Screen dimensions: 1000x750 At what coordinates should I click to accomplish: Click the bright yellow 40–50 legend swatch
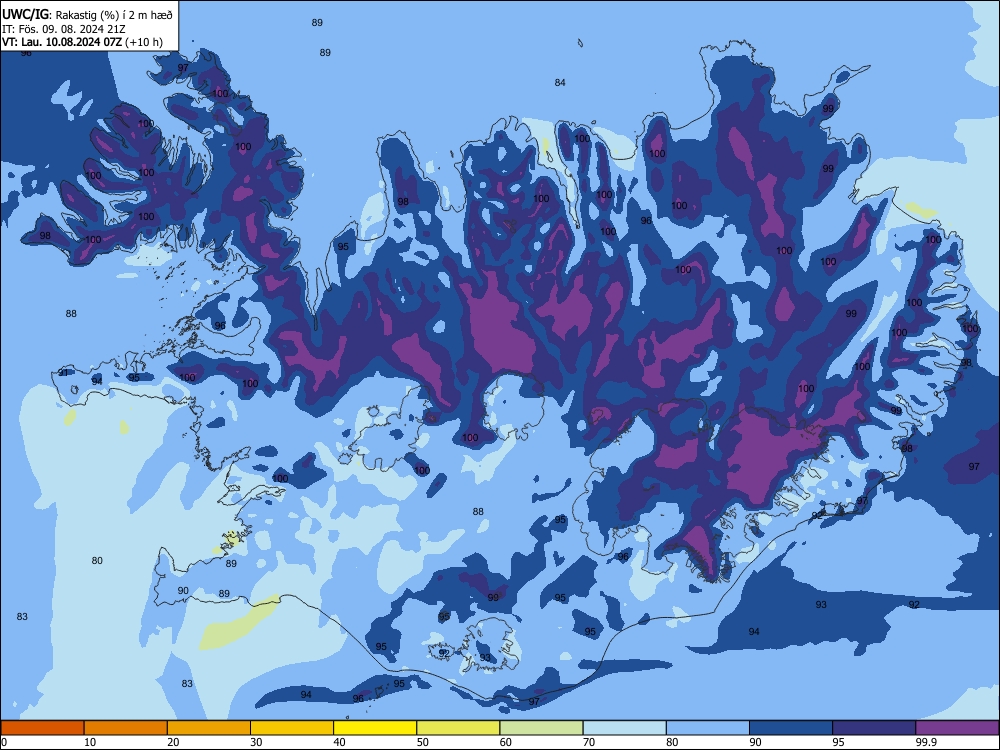pyautogui.click(x=375, y=728)
